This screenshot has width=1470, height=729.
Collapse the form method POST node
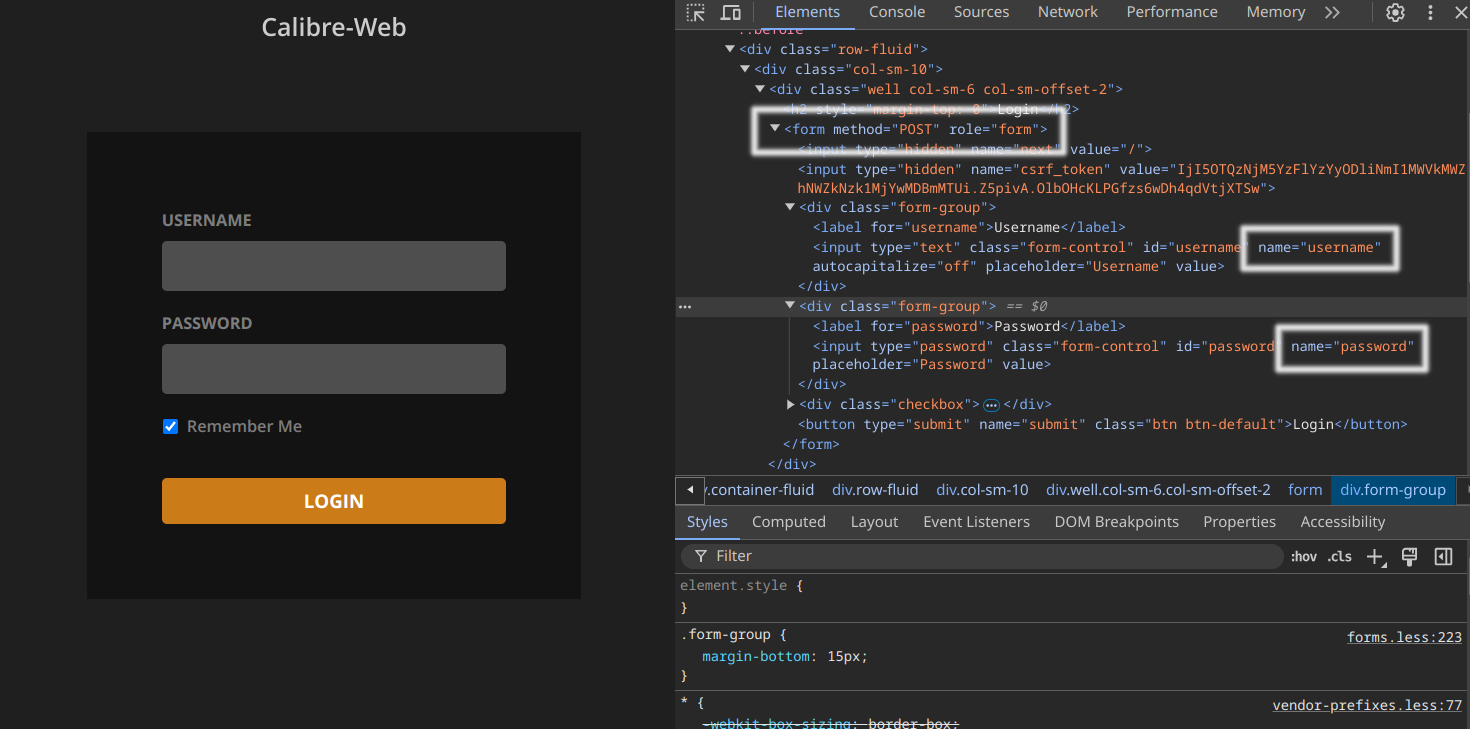click(775, 129)
